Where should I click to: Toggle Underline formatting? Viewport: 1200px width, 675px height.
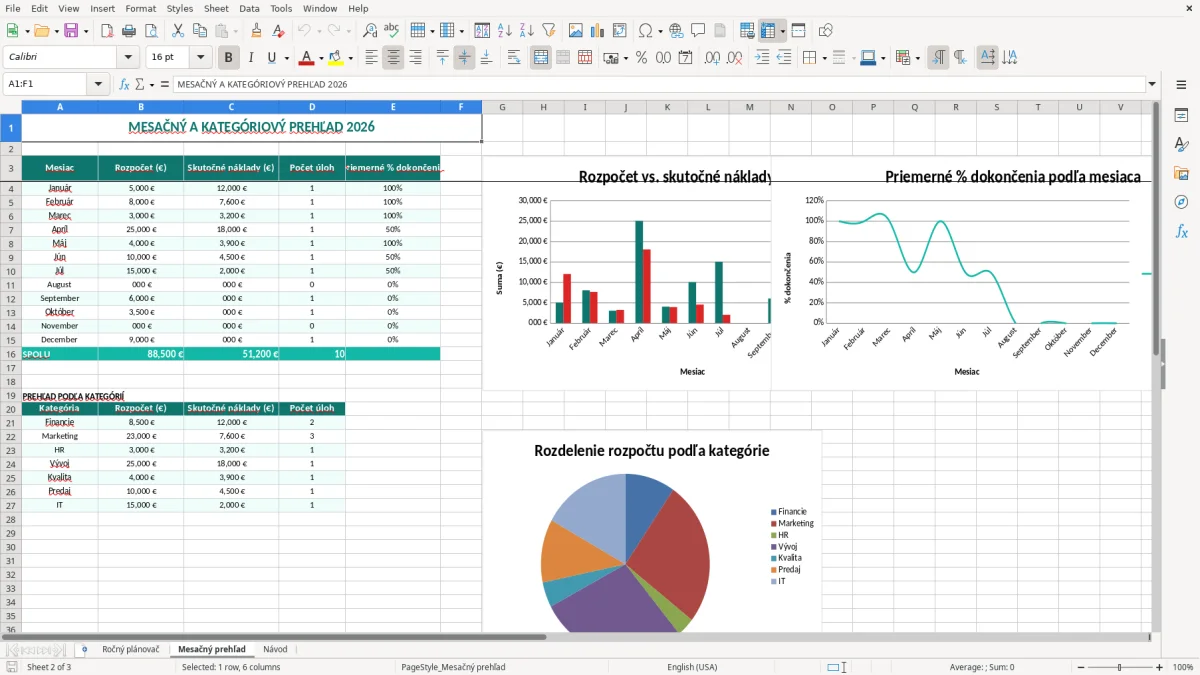click(272, 58)
